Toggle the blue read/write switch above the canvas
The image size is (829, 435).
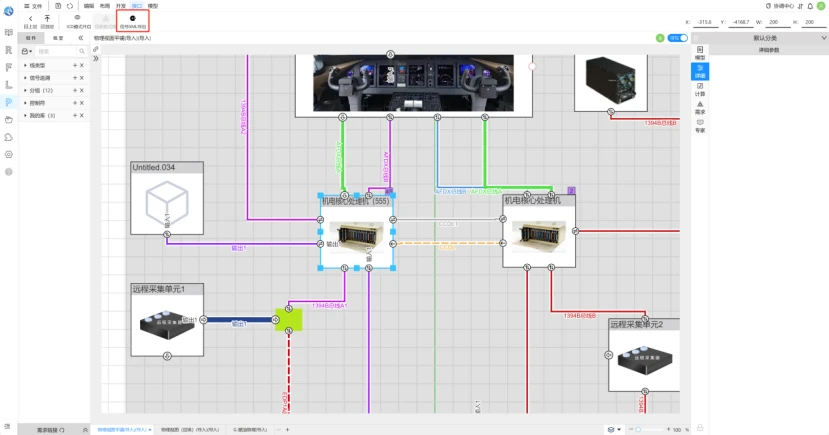[678, 38]
